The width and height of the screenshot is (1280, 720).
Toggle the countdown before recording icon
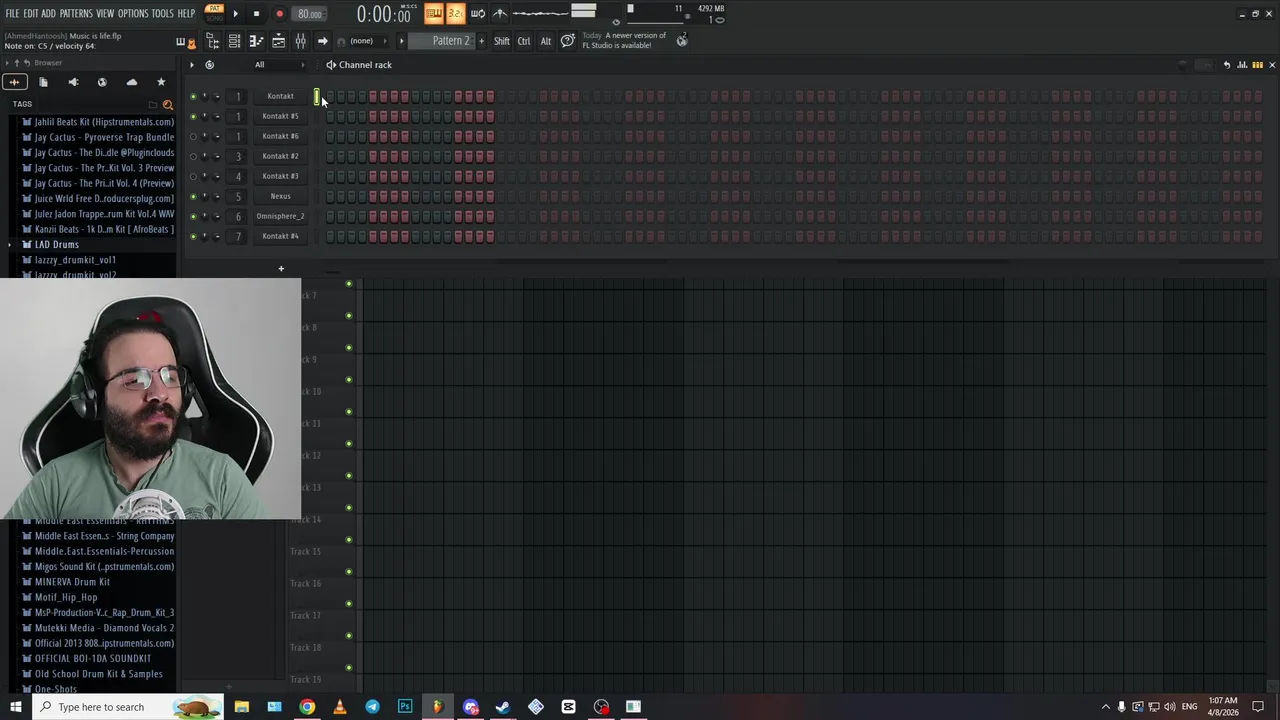(455, 13)
